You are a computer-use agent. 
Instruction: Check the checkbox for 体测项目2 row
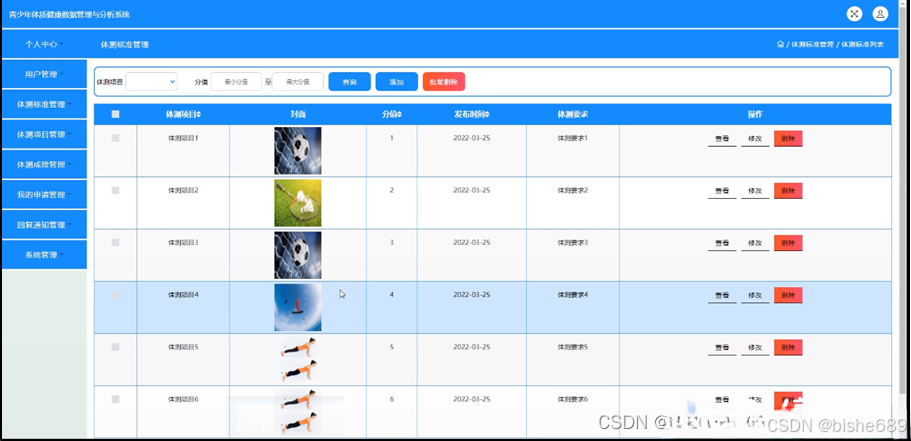pos(116,191)
